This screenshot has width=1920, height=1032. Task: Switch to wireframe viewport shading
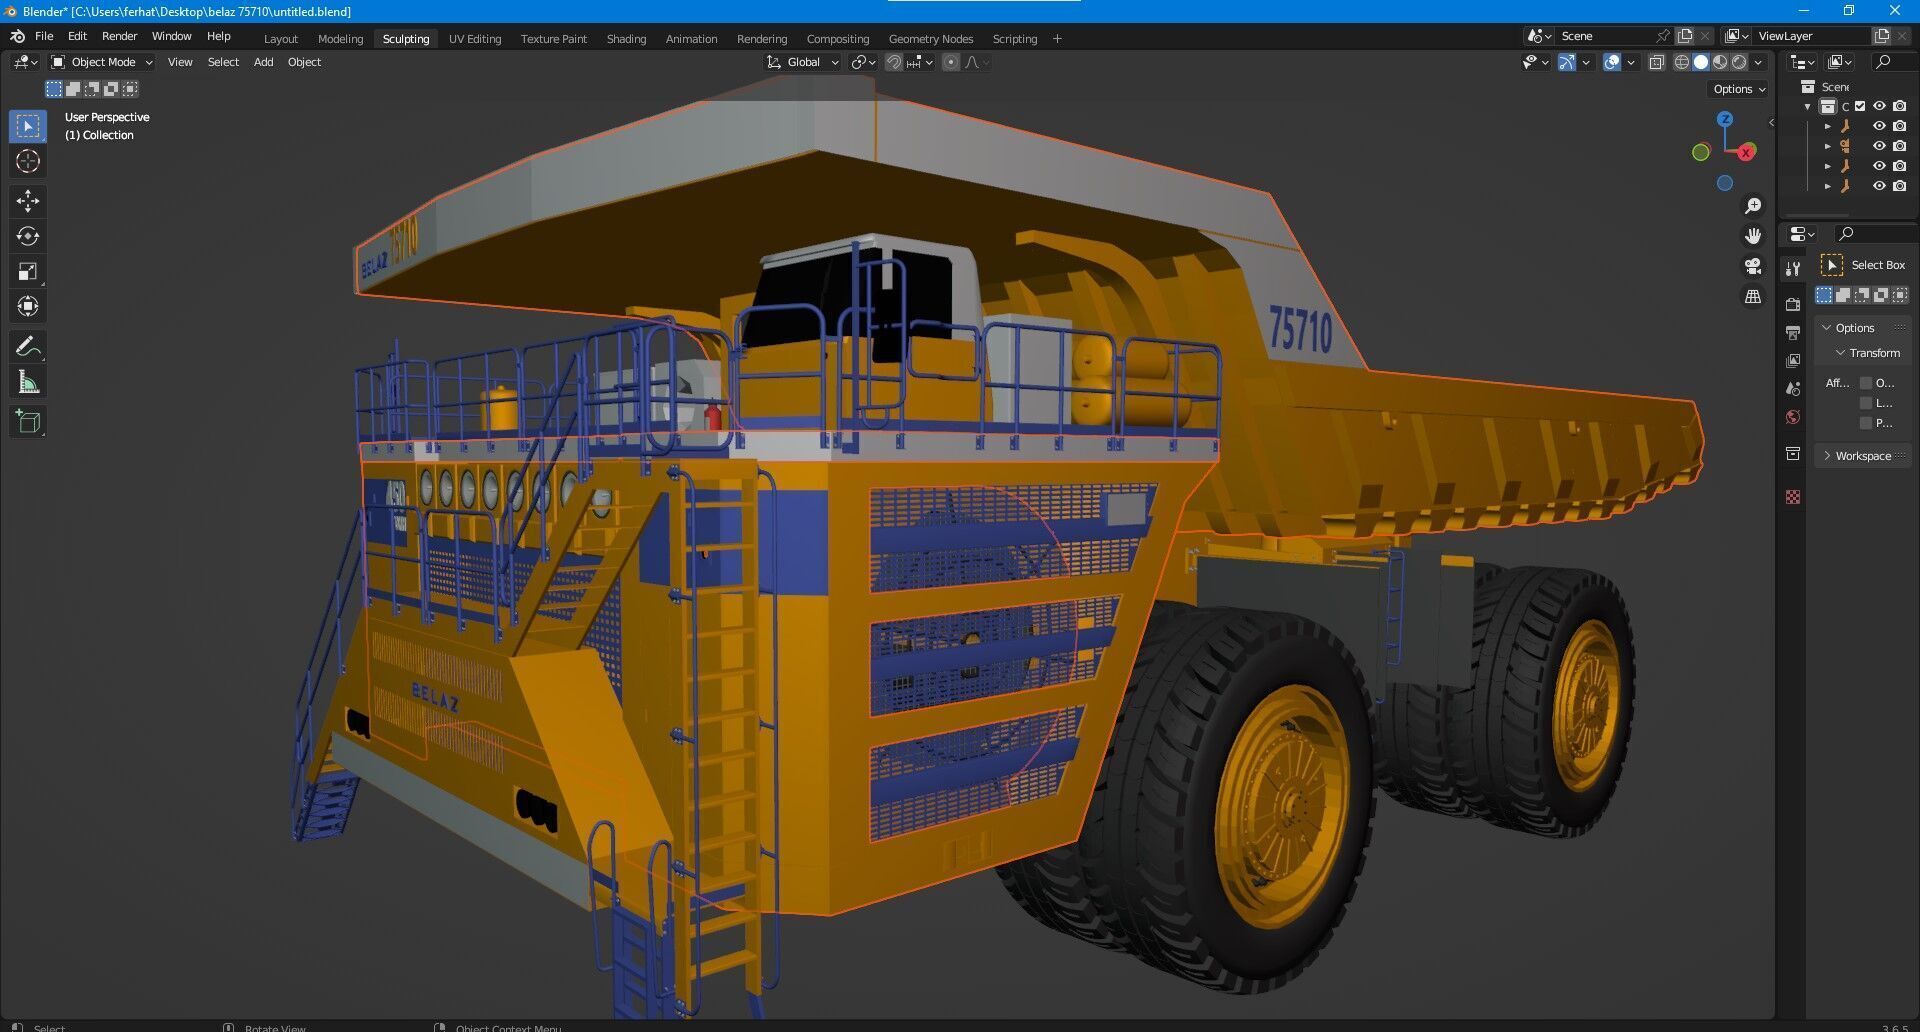point(1682,62)
